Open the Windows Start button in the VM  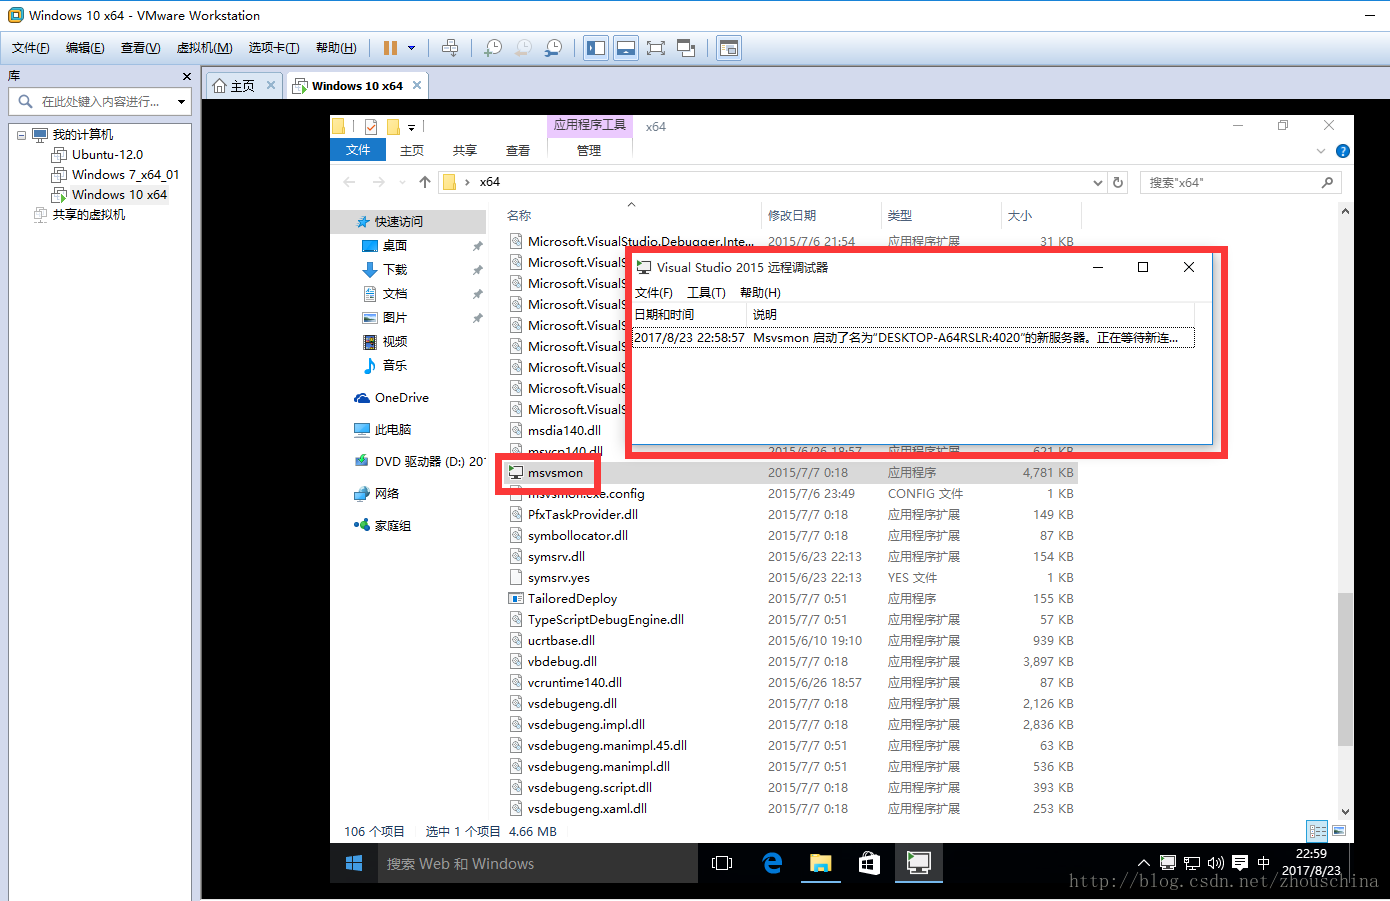(x=354, y=863)
